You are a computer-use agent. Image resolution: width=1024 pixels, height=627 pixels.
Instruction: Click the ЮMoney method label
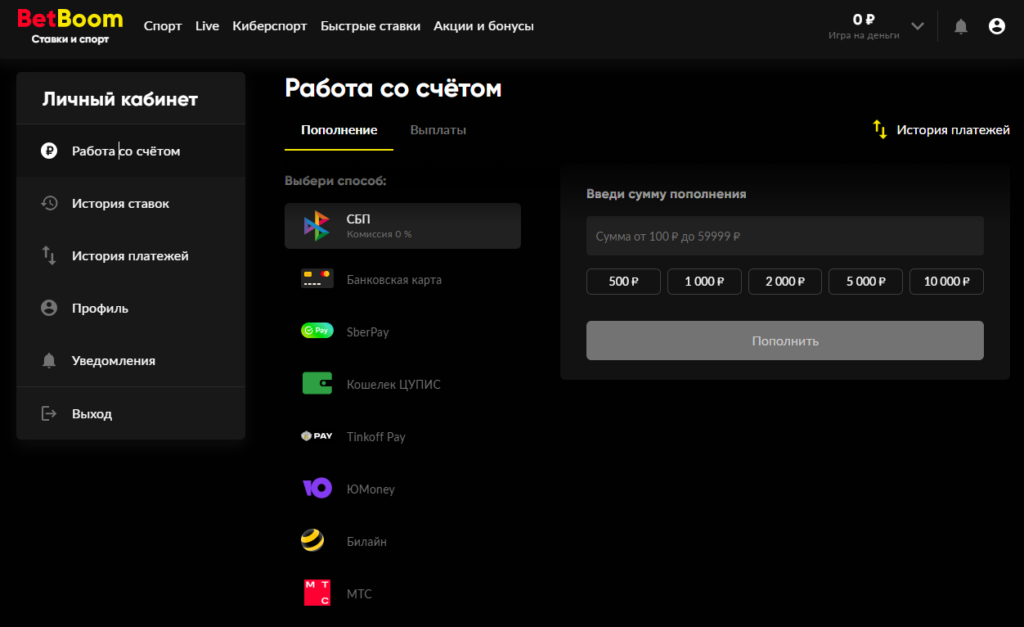point(371,489)
